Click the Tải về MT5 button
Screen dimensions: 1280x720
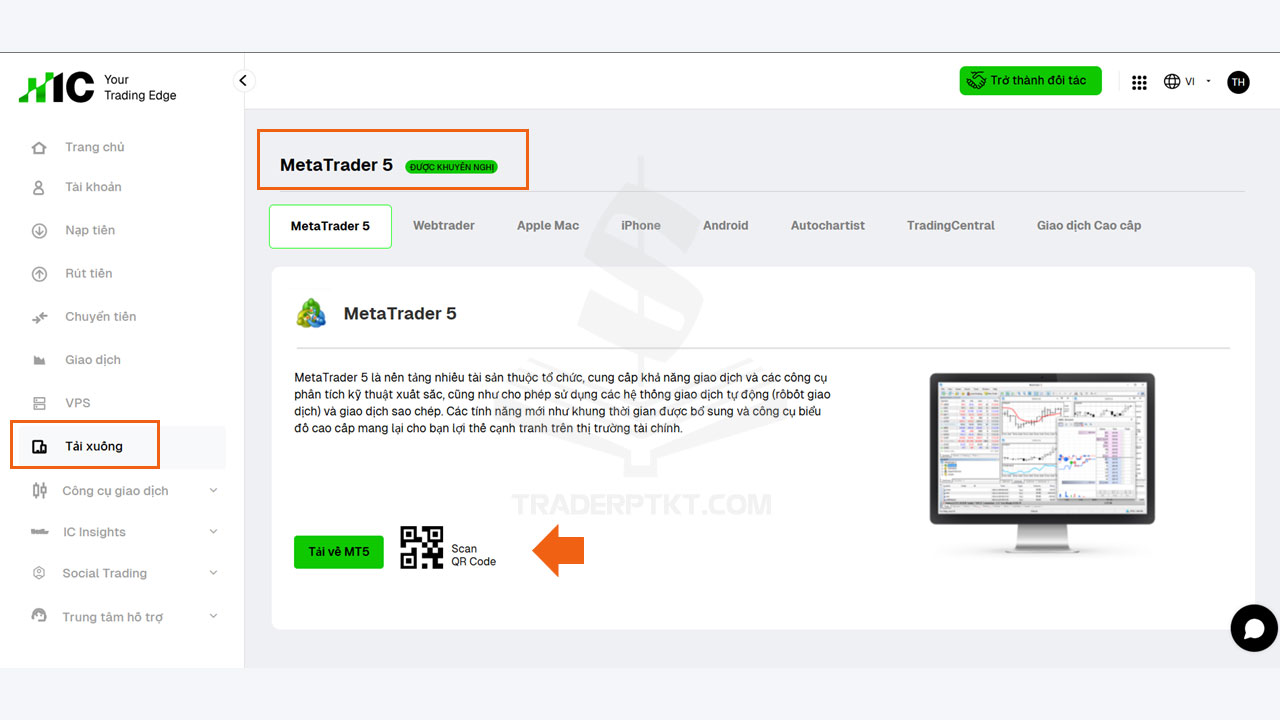pyautogui.click(x=339, y=552)
